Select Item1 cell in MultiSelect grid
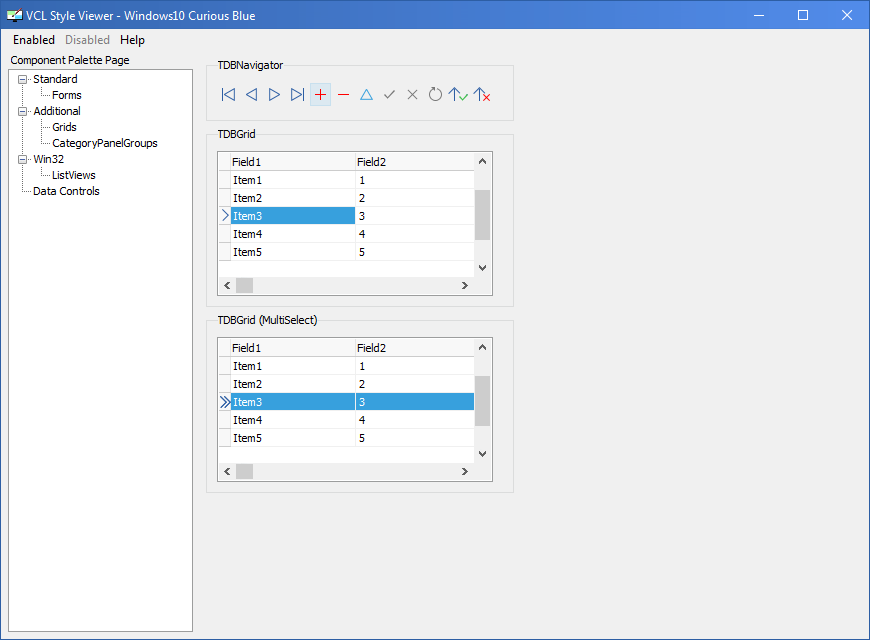This screenshot has height=640, width=870. pos(293,366)
